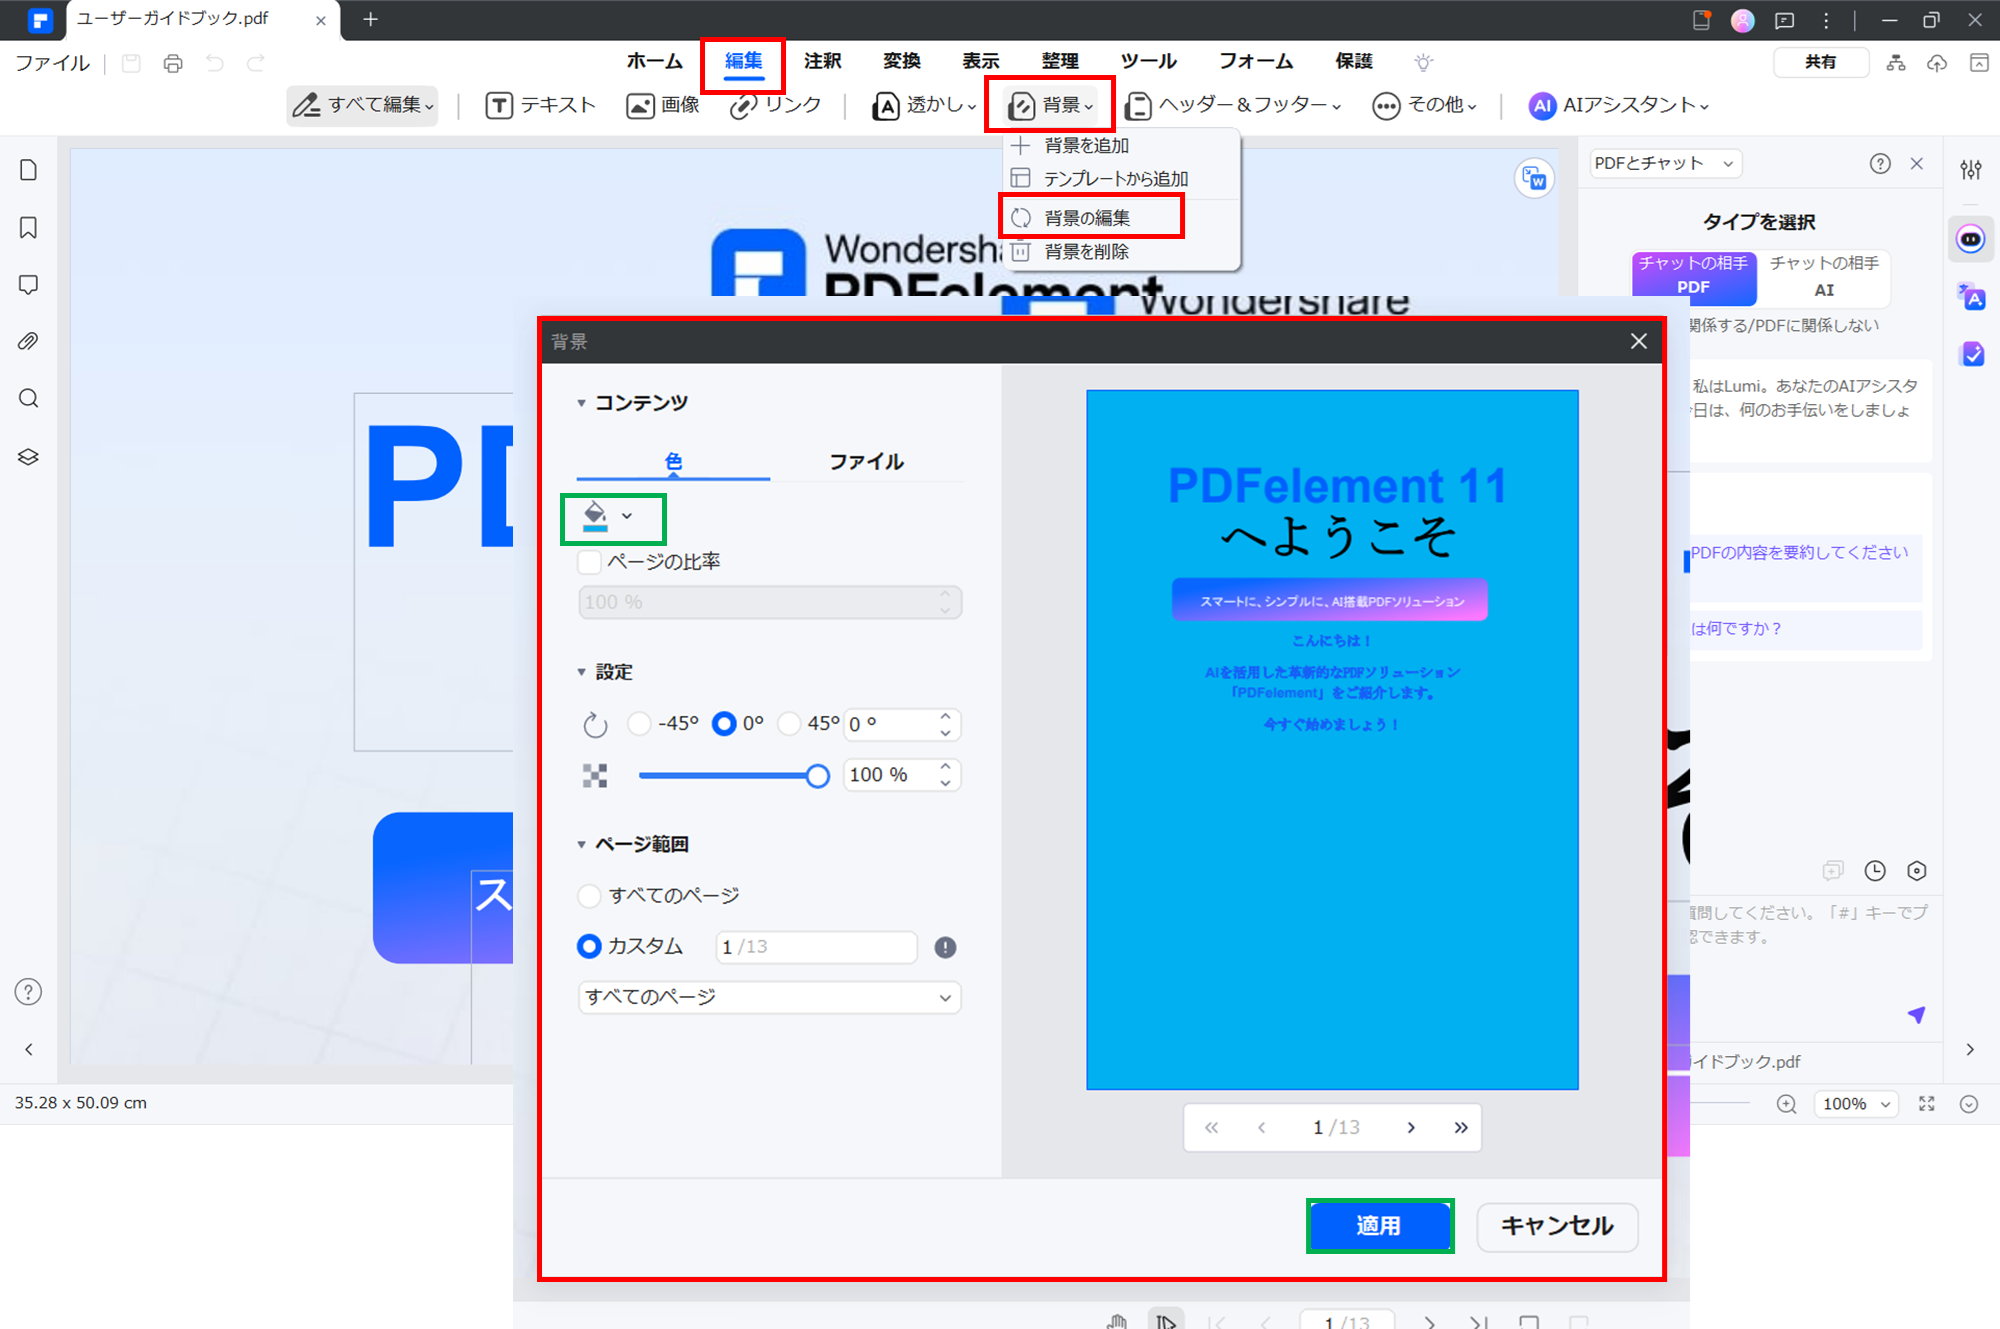This screenshot has width=2000, height=1329.
Task: Open the comments panel in left sidebar
Action: click(28, 285)
